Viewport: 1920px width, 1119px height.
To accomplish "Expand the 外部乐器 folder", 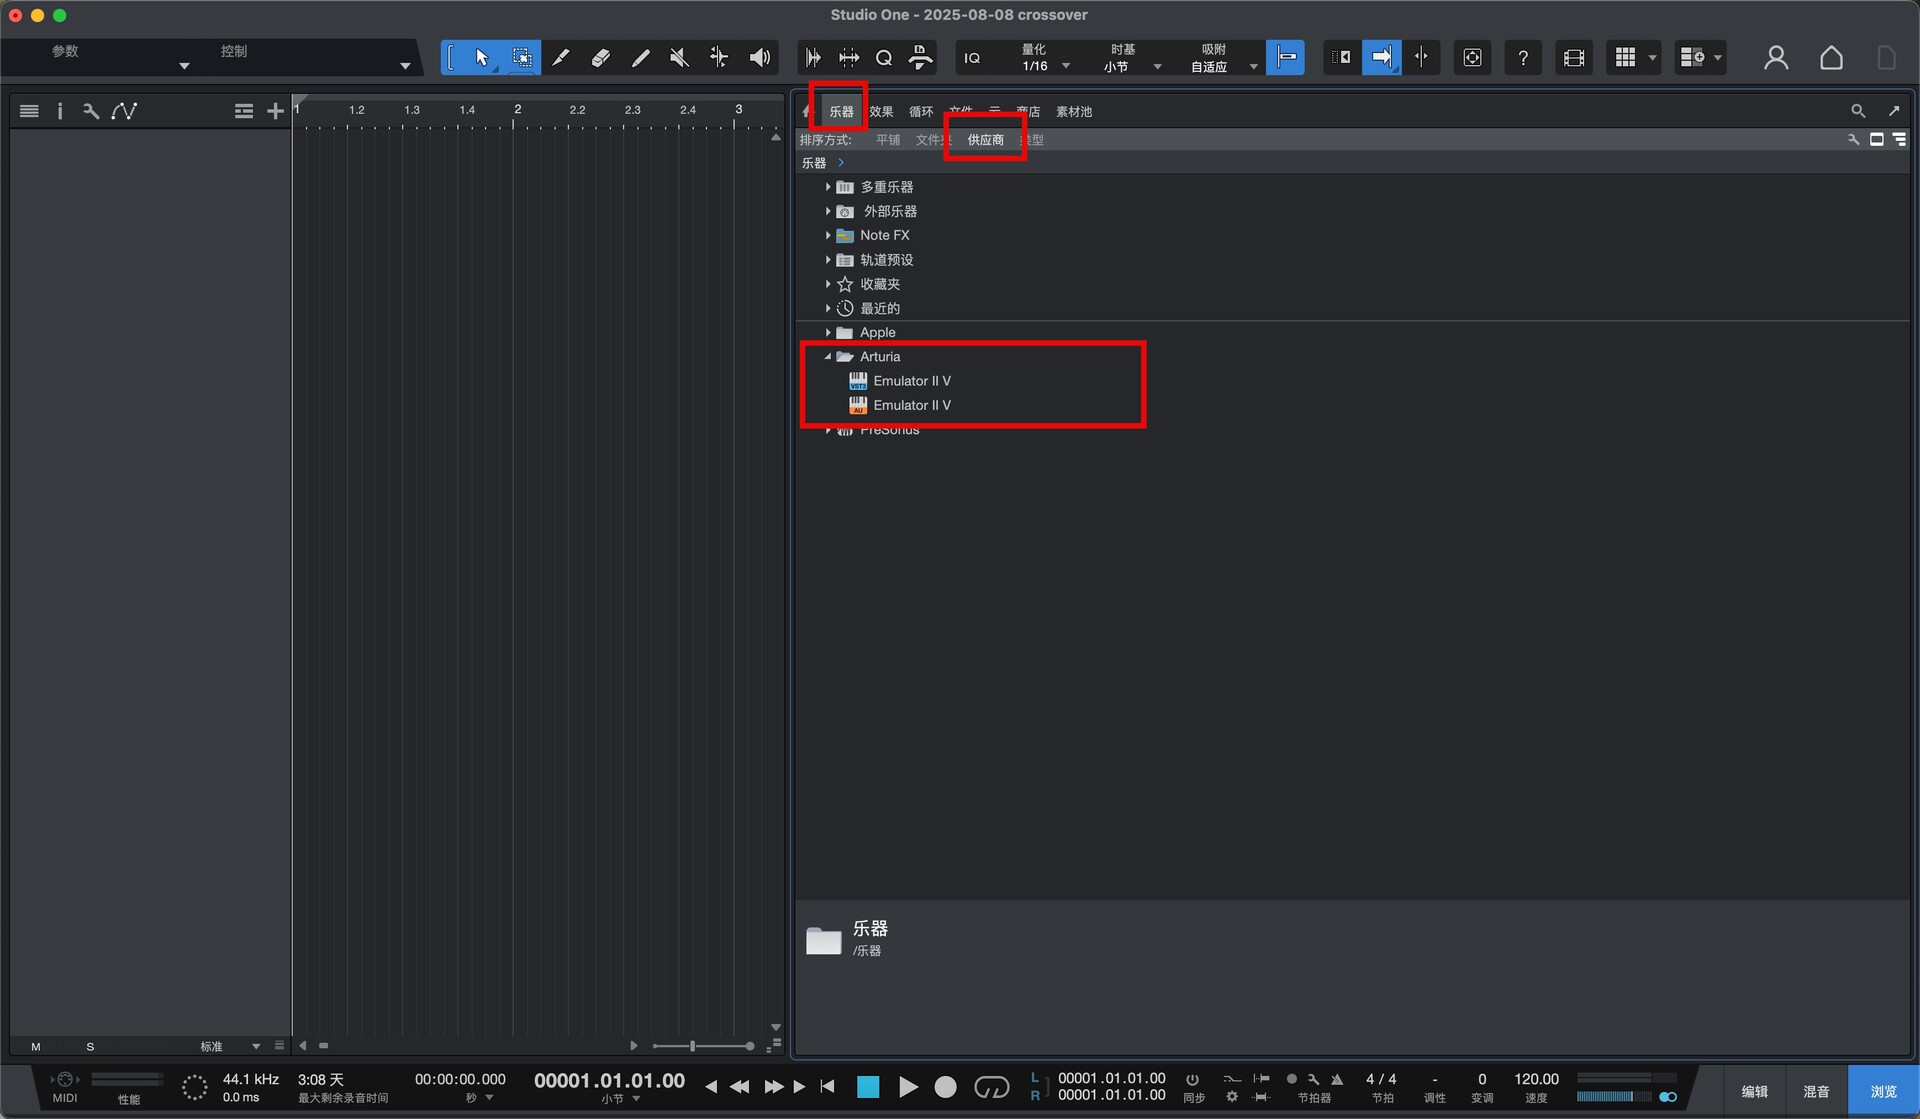I will [827, 211].
